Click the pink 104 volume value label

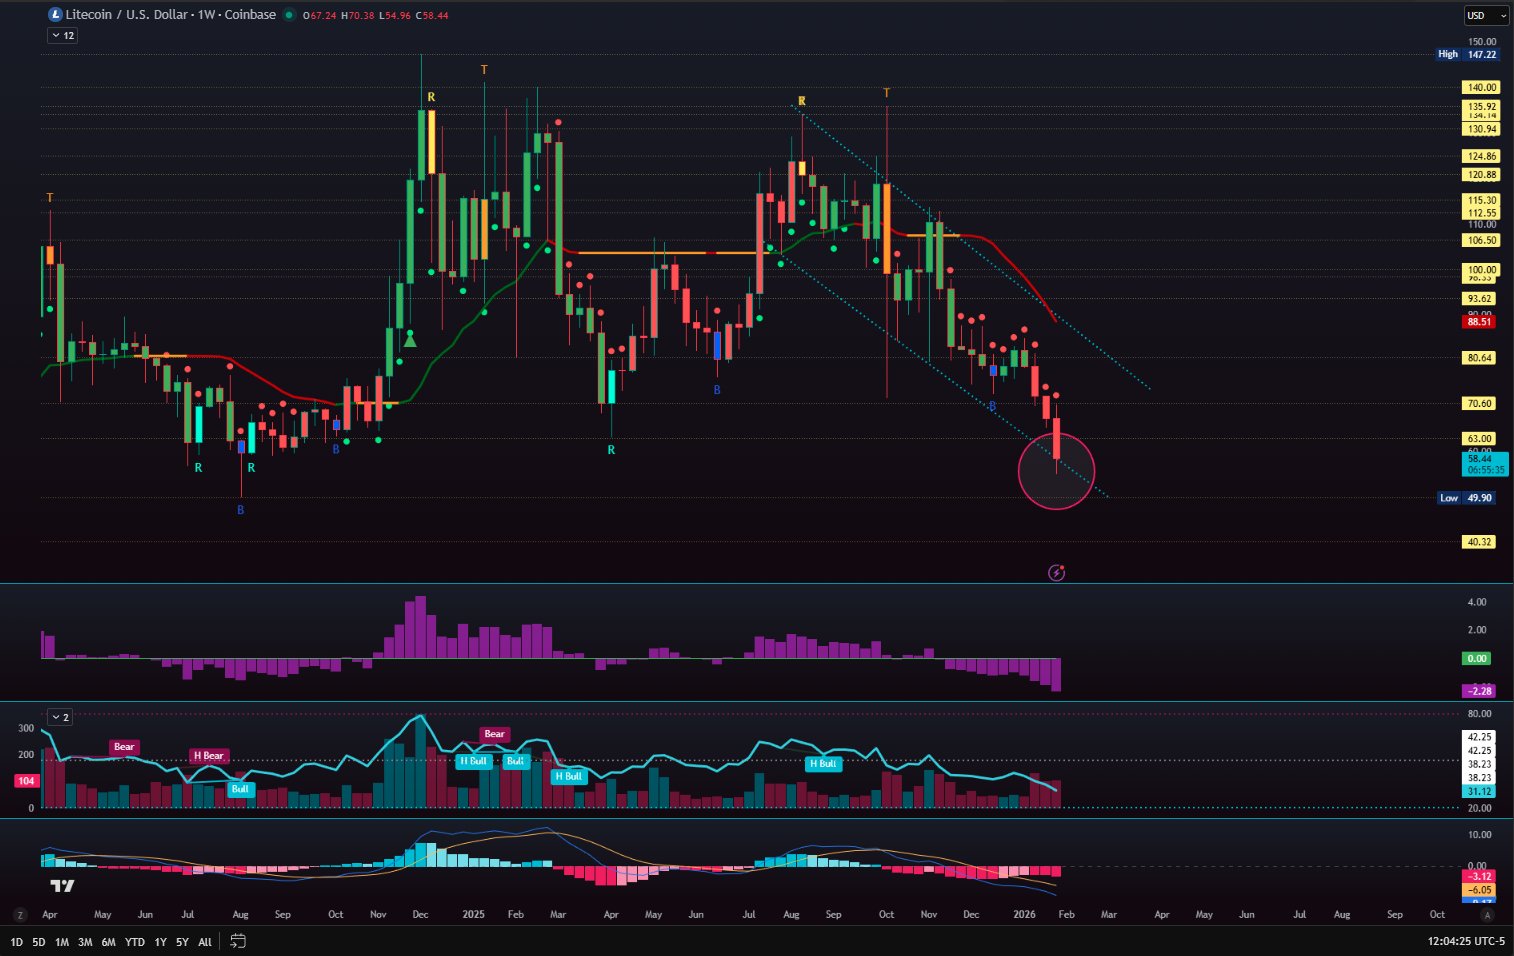tap(26, 781)
